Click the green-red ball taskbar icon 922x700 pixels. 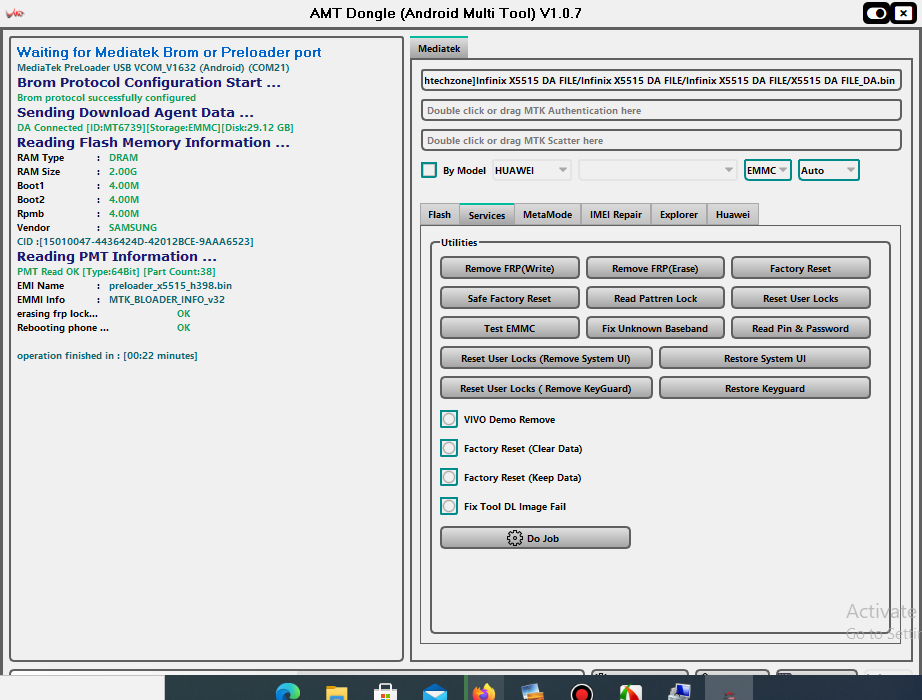(x=630, y=692)
